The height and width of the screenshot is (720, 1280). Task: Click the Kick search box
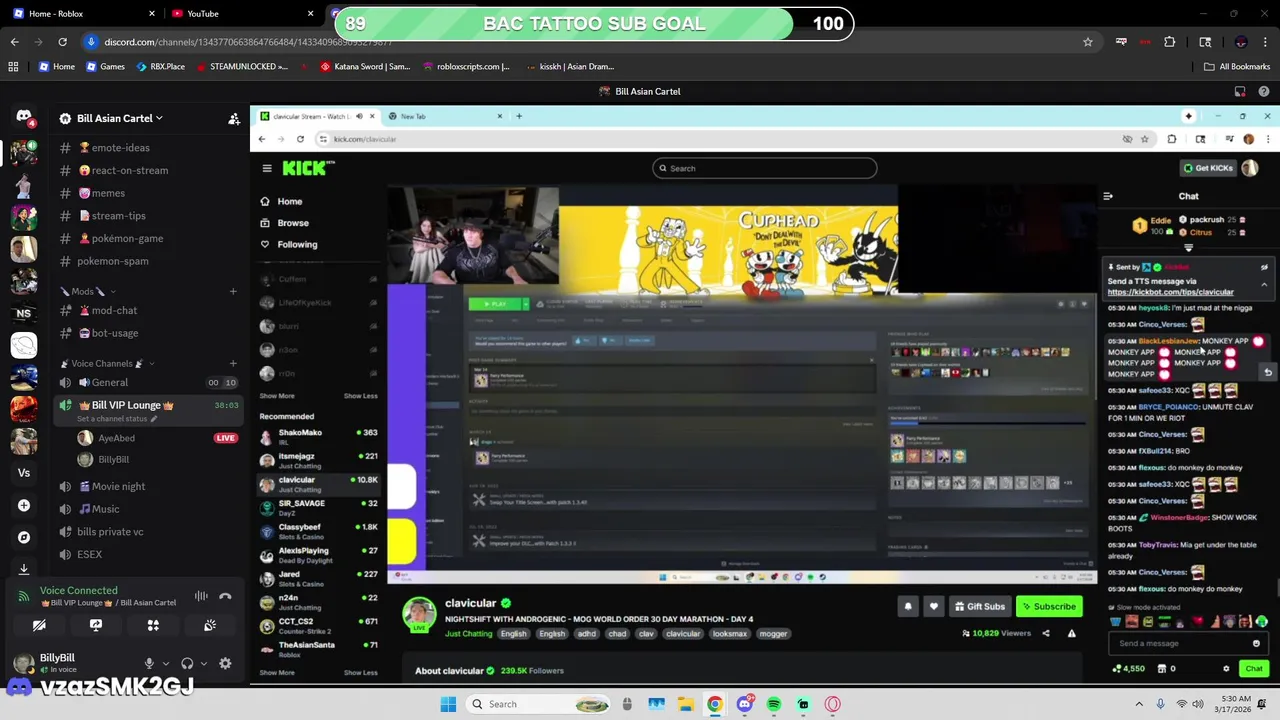(765, 168)
